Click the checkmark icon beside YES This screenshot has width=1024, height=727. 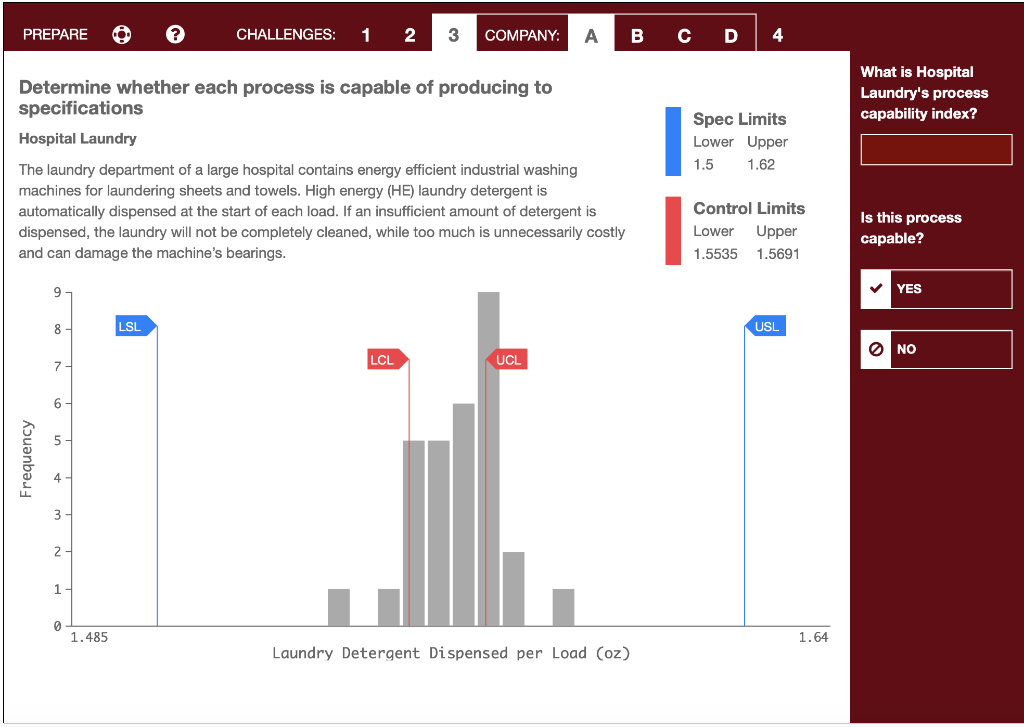876,289
